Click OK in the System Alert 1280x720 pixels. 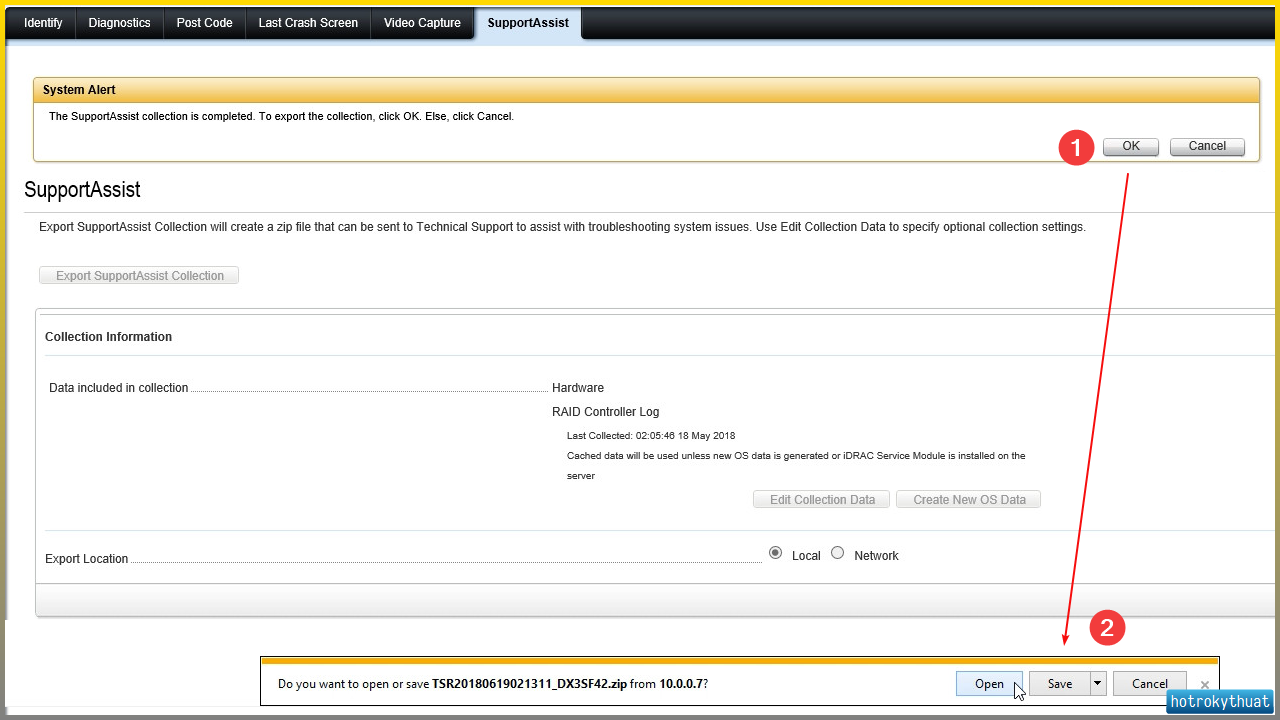(1131, 146)
